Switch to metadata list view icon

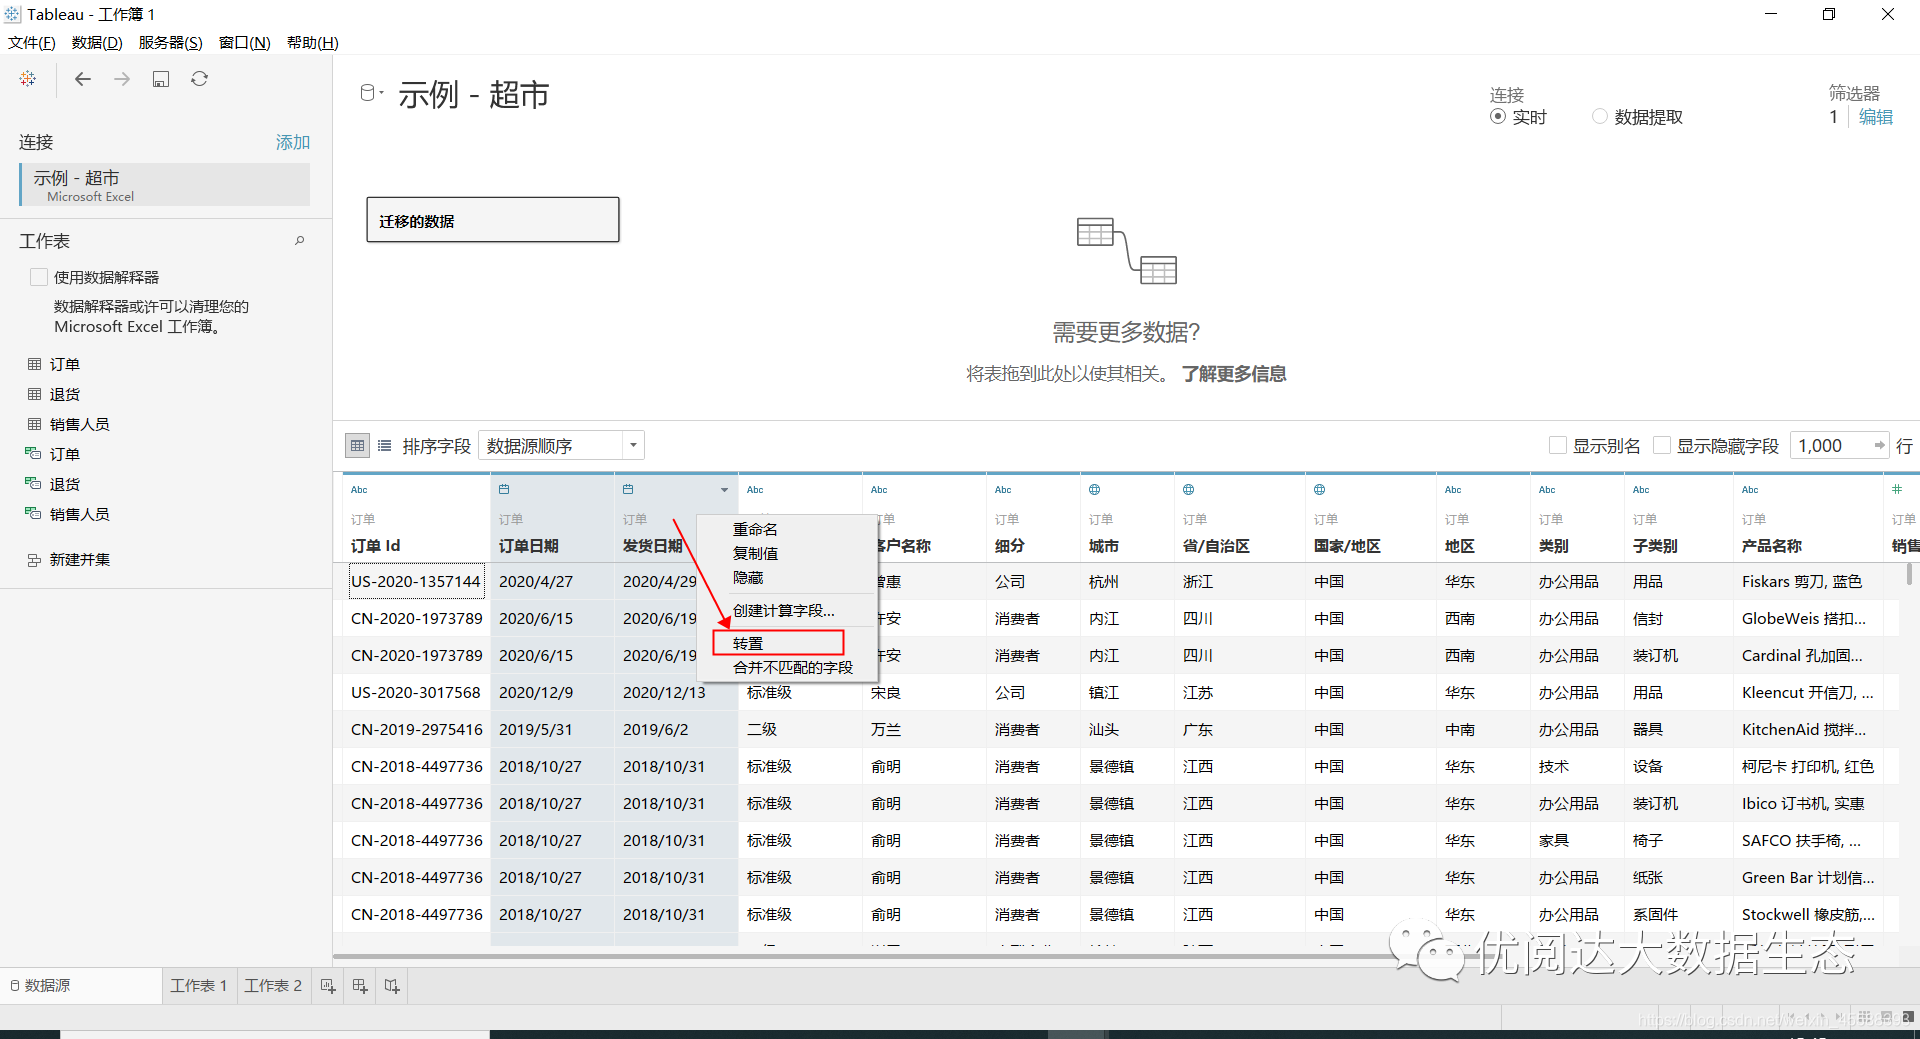384,446
